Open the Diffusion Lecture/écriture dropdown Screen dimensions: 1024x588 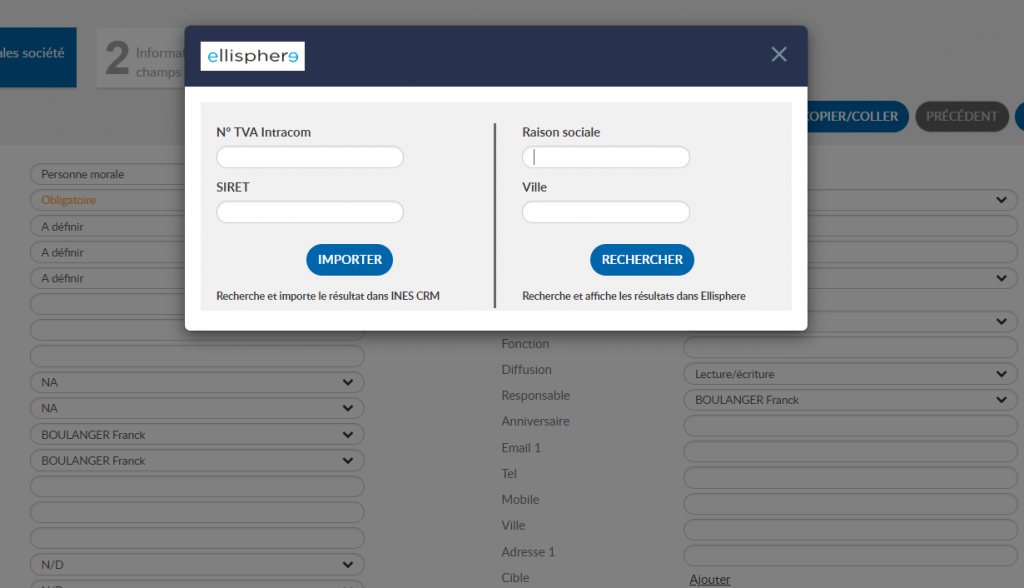(x=849, y=373)
